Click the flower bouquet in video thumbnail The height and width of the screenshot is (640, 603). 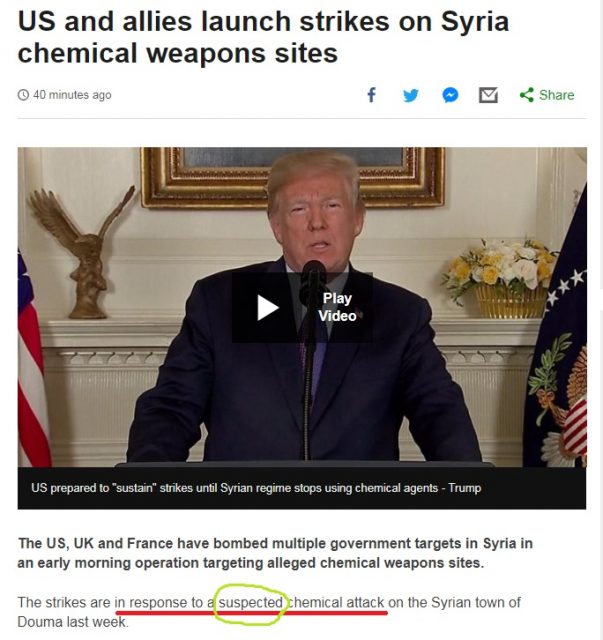coord(499,278)
